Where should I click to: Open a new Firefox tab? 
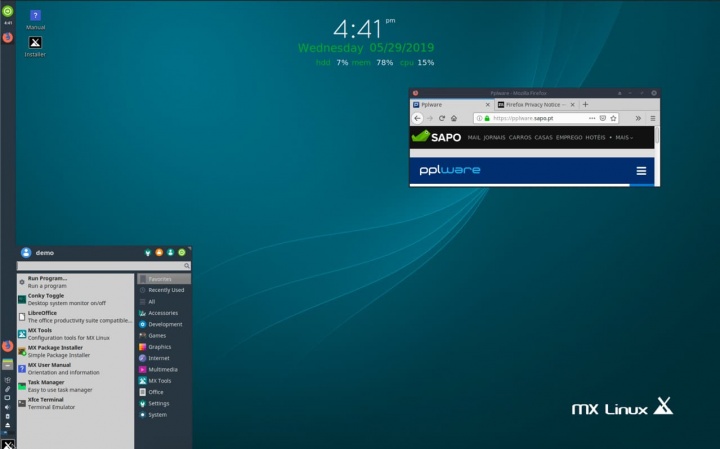(585, 104)
